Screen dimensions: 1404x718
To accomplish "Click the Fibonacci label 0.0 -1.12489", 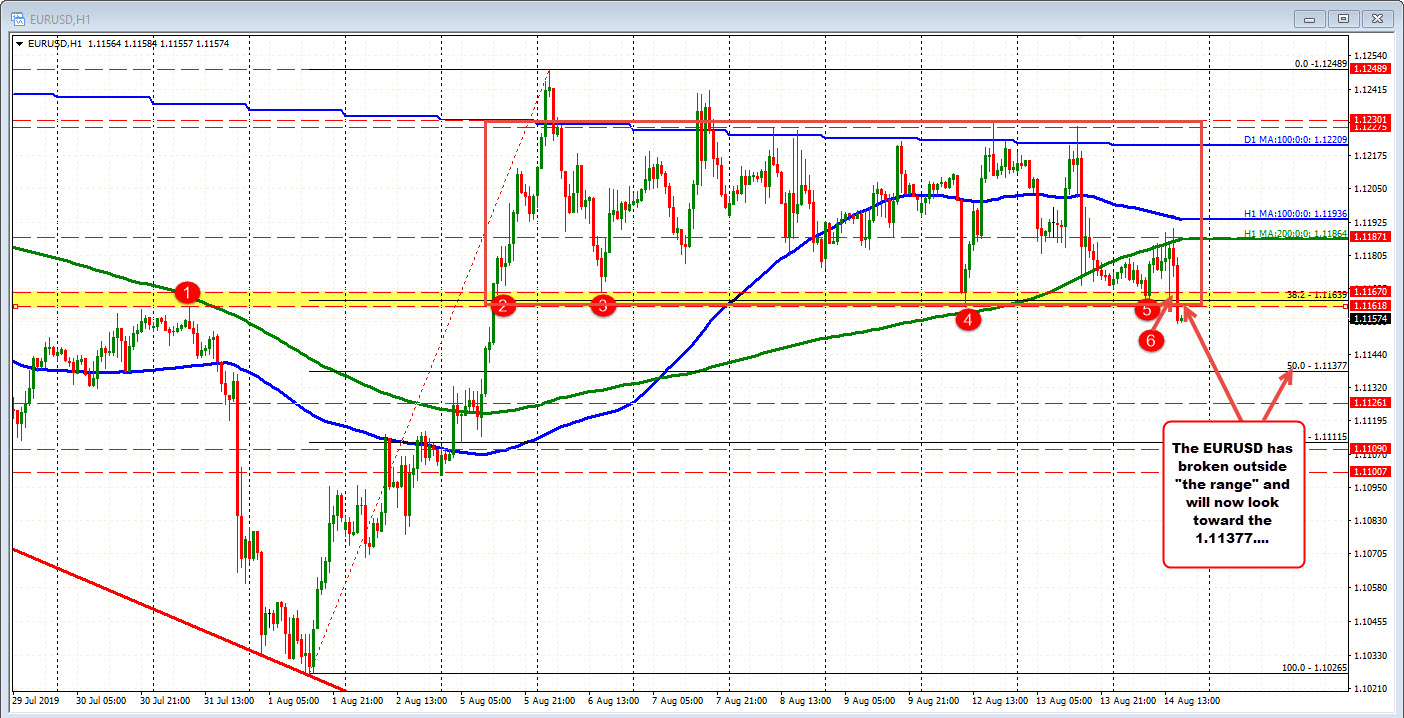I will pos(1320,63).
